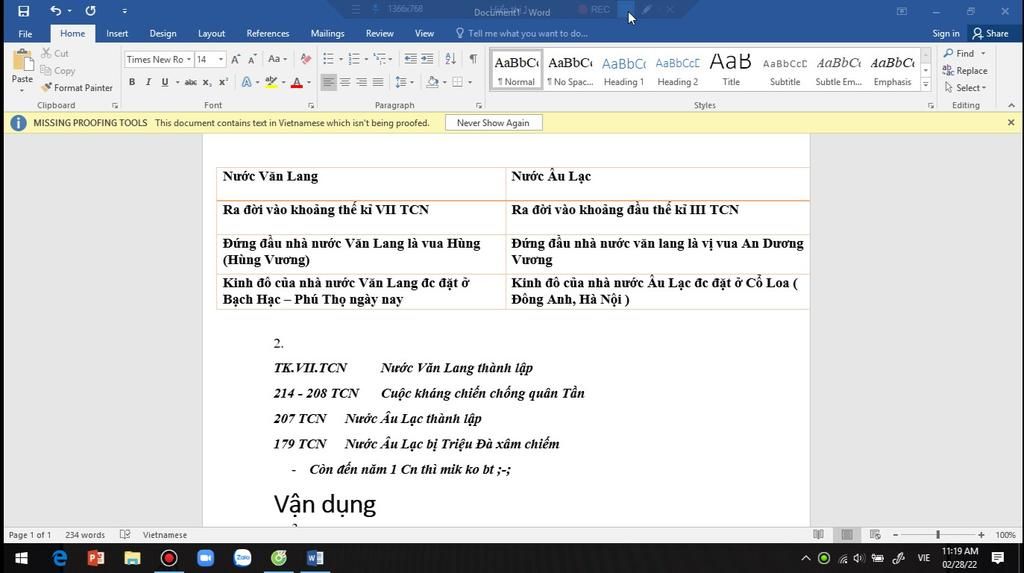Apply Text Effects to selection
Screen dimensions: 1024x573
click(246, 82)
